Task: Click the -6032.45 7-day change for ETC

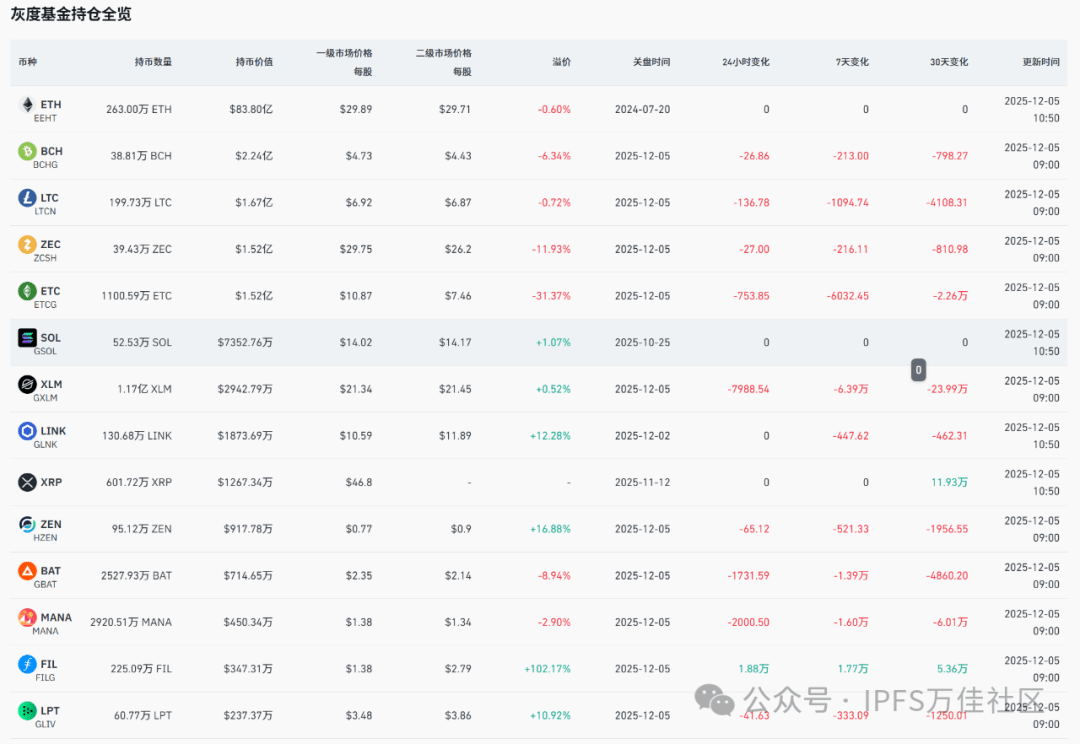Action: pos(847,296)
